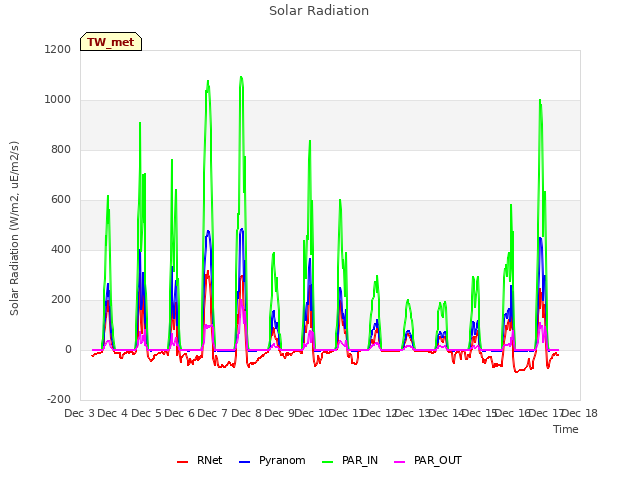Click the Pyranom legend entry
640x480 pixels.
click(272, 460)
